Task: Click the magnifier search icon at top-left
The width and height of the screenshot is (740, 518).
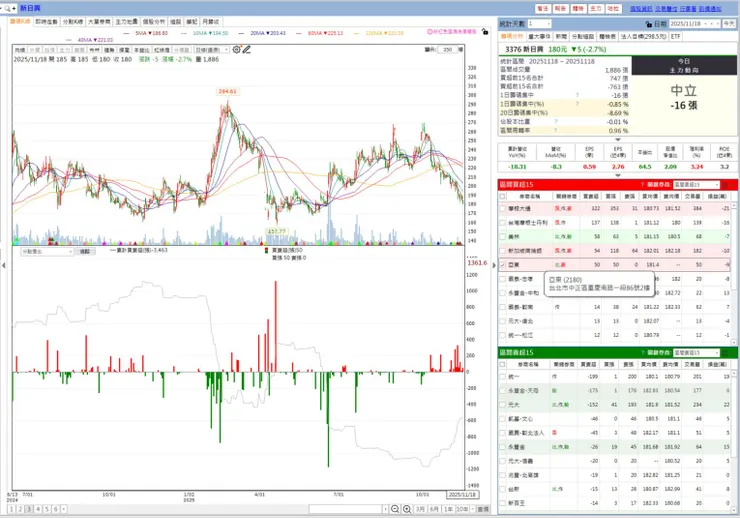Action: point(8,8)
